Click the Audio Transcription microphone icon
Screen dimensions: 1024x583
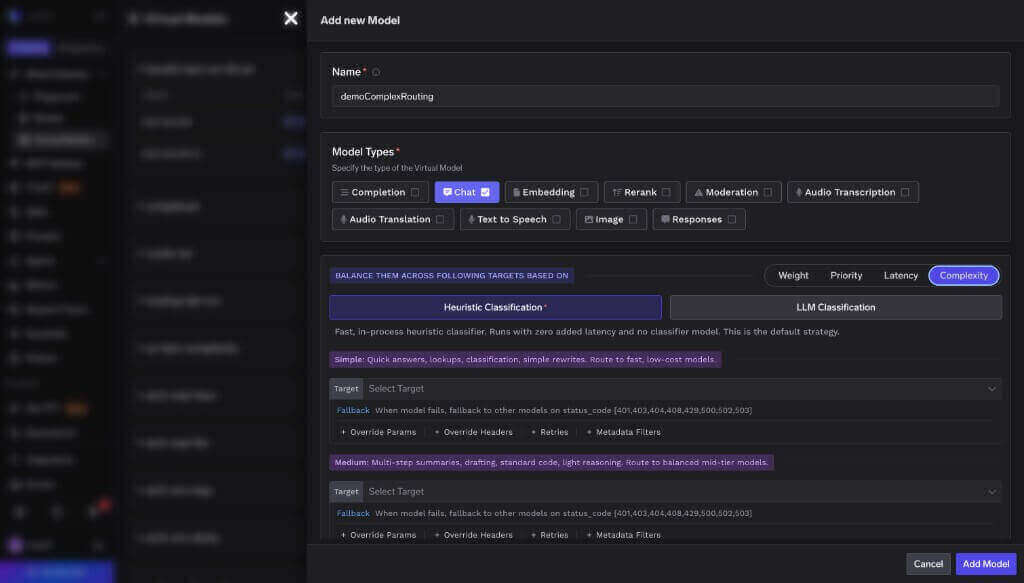799,192
